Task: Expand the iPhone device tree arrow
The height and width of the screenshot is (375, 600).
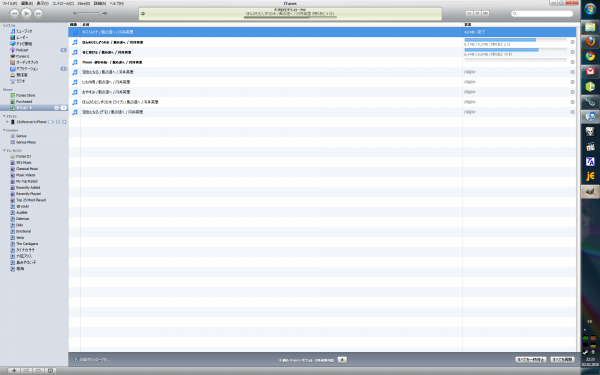Action: [x=7, y=122]
